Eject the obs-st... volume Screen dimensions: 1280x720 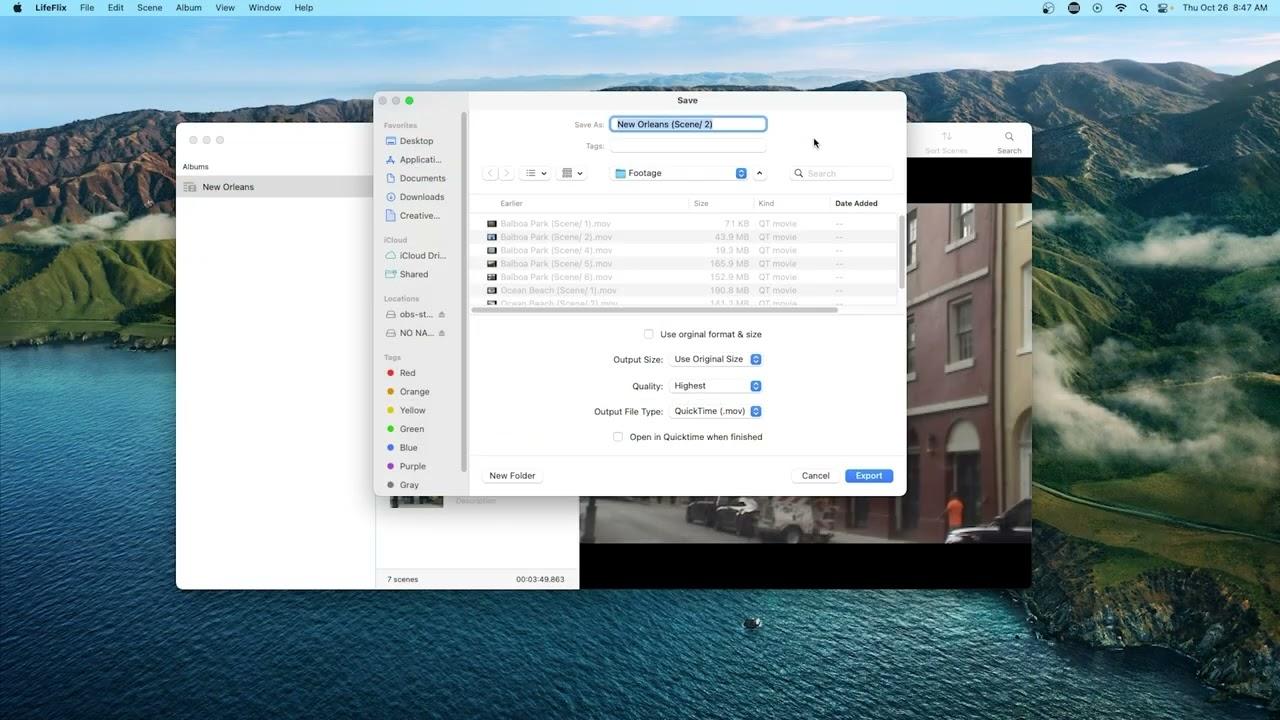(441, 315)
